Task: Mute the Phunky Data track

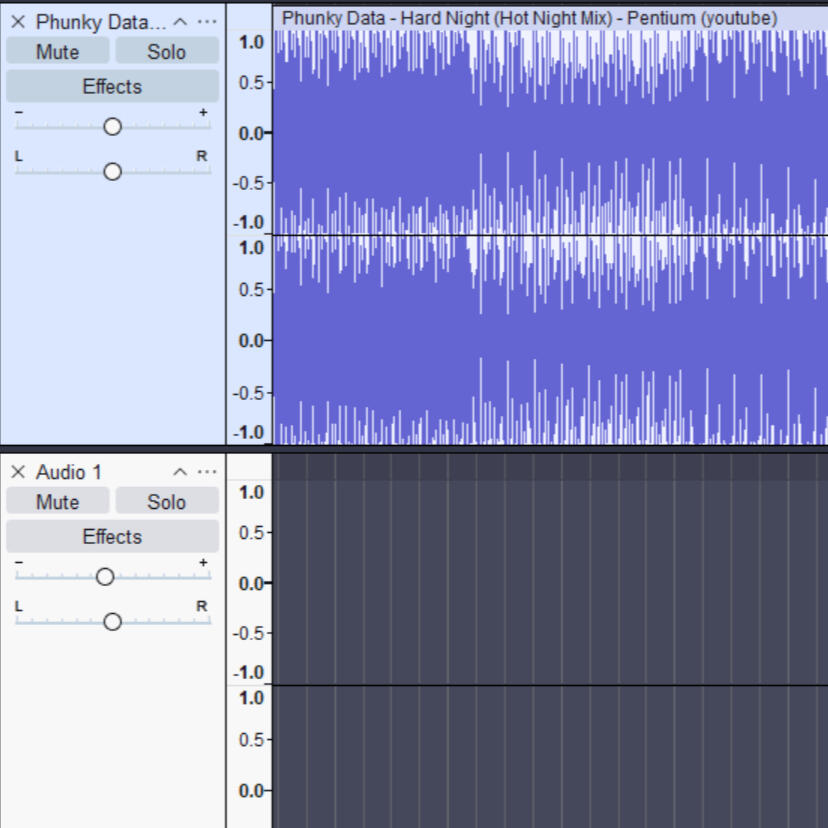Action: (x=57, y=52)
